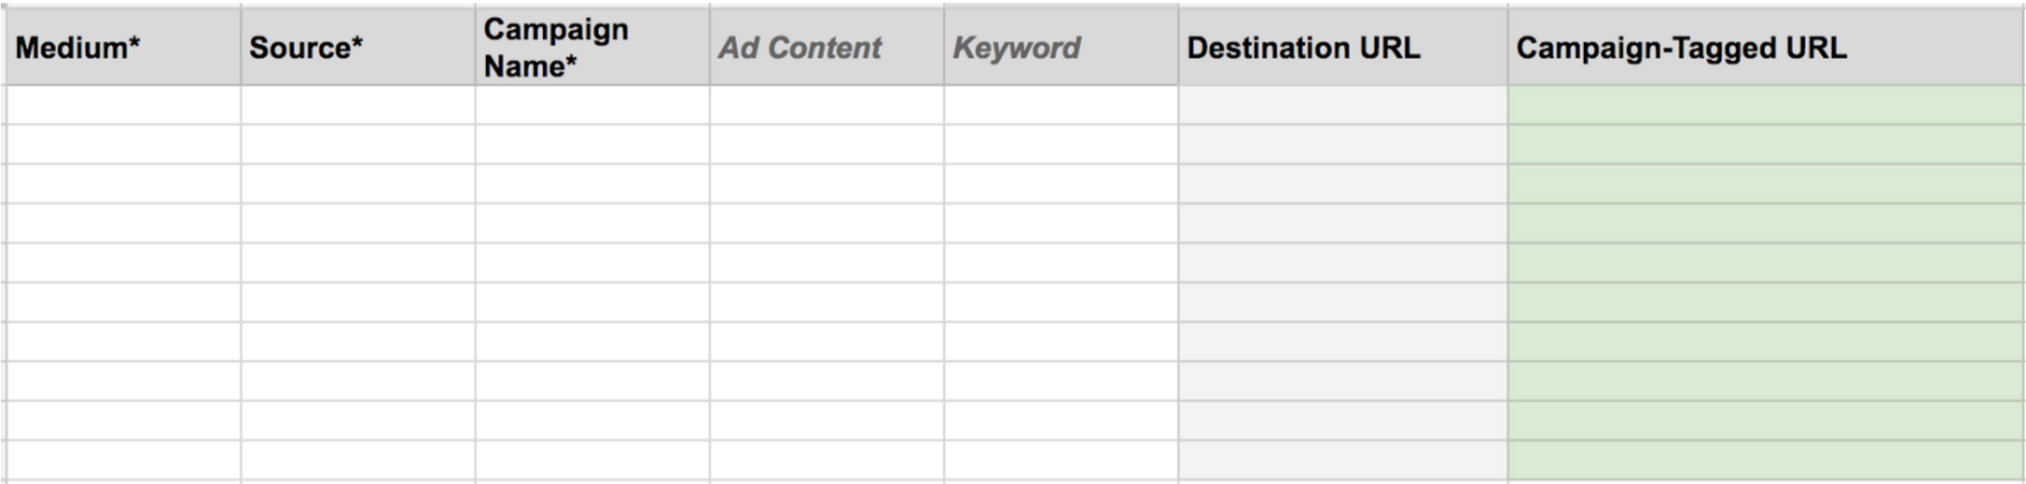
Task: Select the Ad Content header cell
Action: (827, 46)
